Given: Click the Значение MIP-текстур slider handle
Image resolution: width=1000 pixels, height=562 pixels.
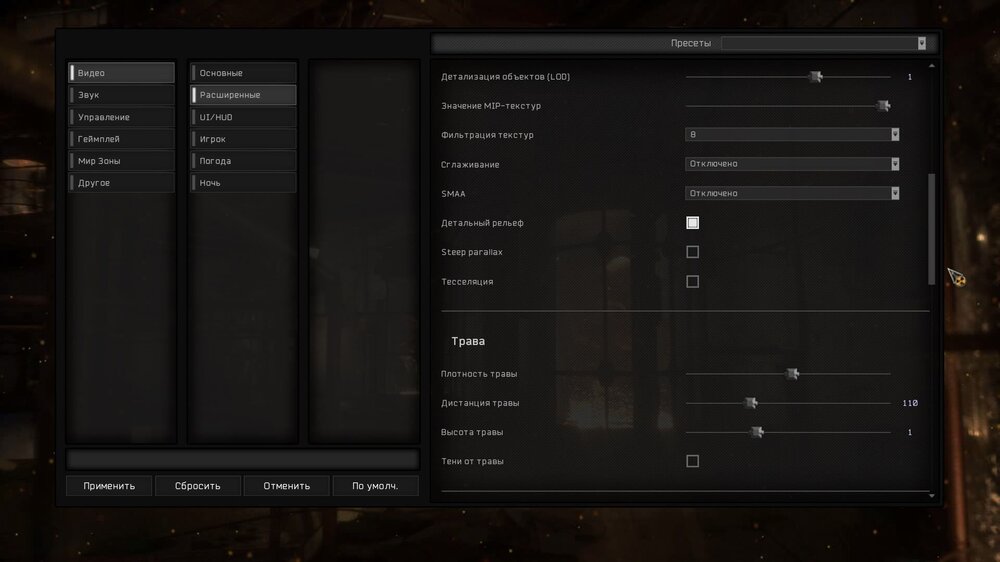Looking at the screenshot, I should [x=883, y=106].
